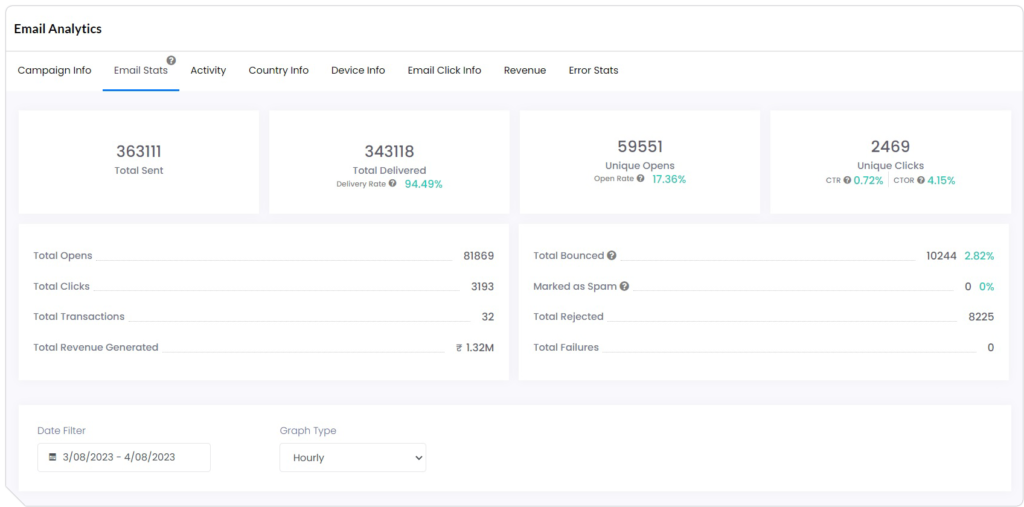Click the CTR help icon
1024x507 pixels.
click(x=847, y=181)
